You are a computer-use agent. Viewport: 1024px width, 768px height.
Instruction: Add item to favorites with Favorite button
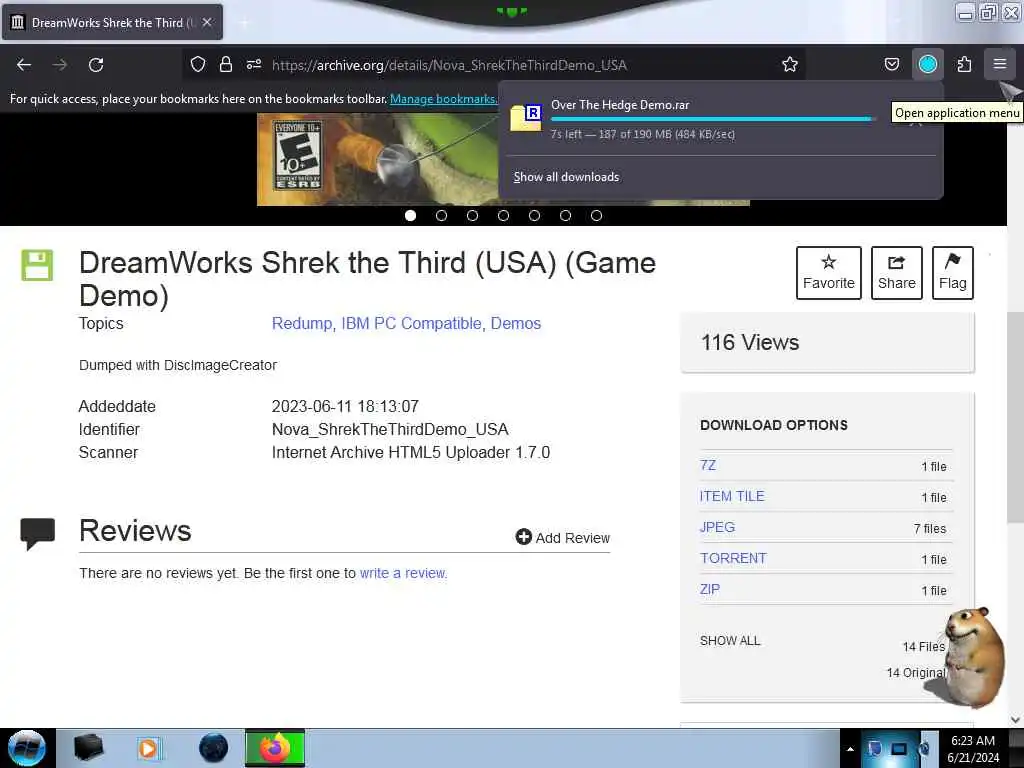829,273
